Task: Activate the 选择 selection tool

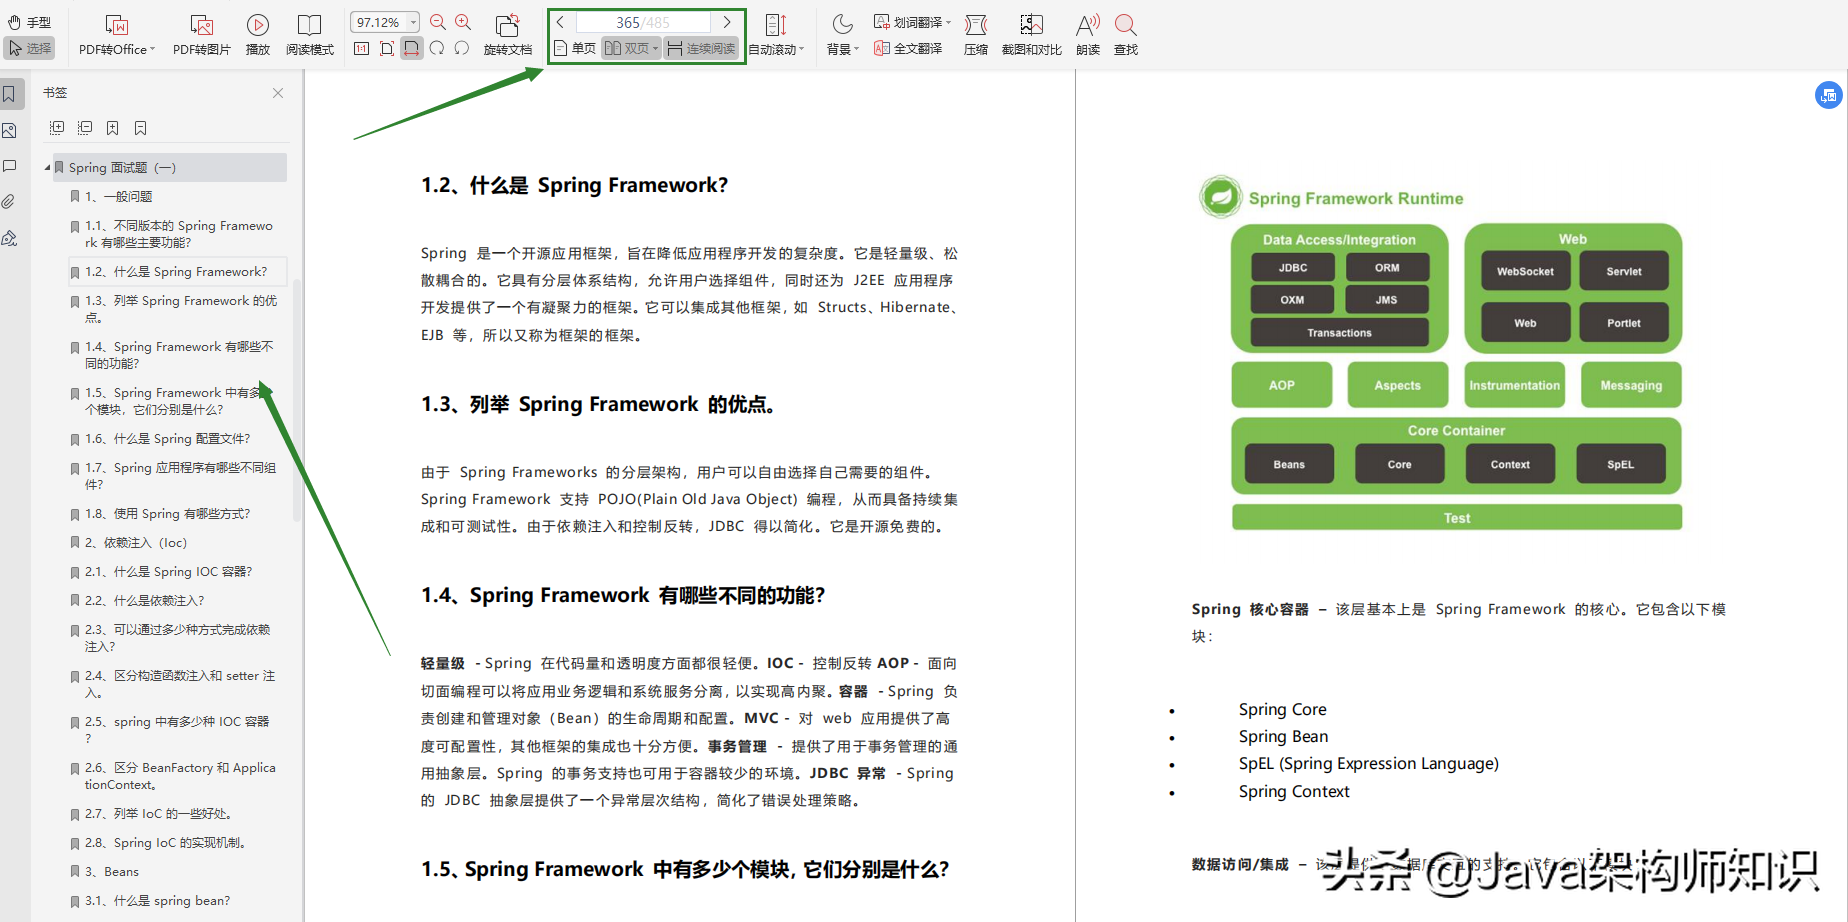Action: click(x=30, y=48)
